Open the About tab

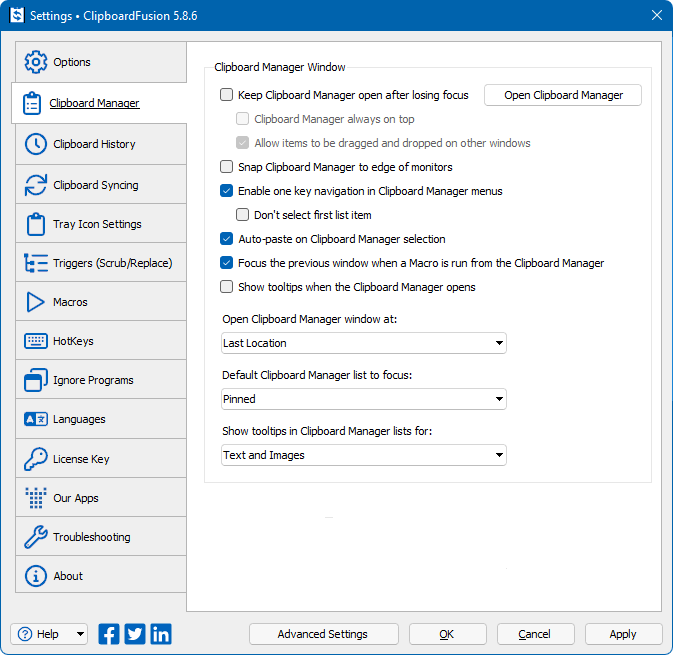101,576
